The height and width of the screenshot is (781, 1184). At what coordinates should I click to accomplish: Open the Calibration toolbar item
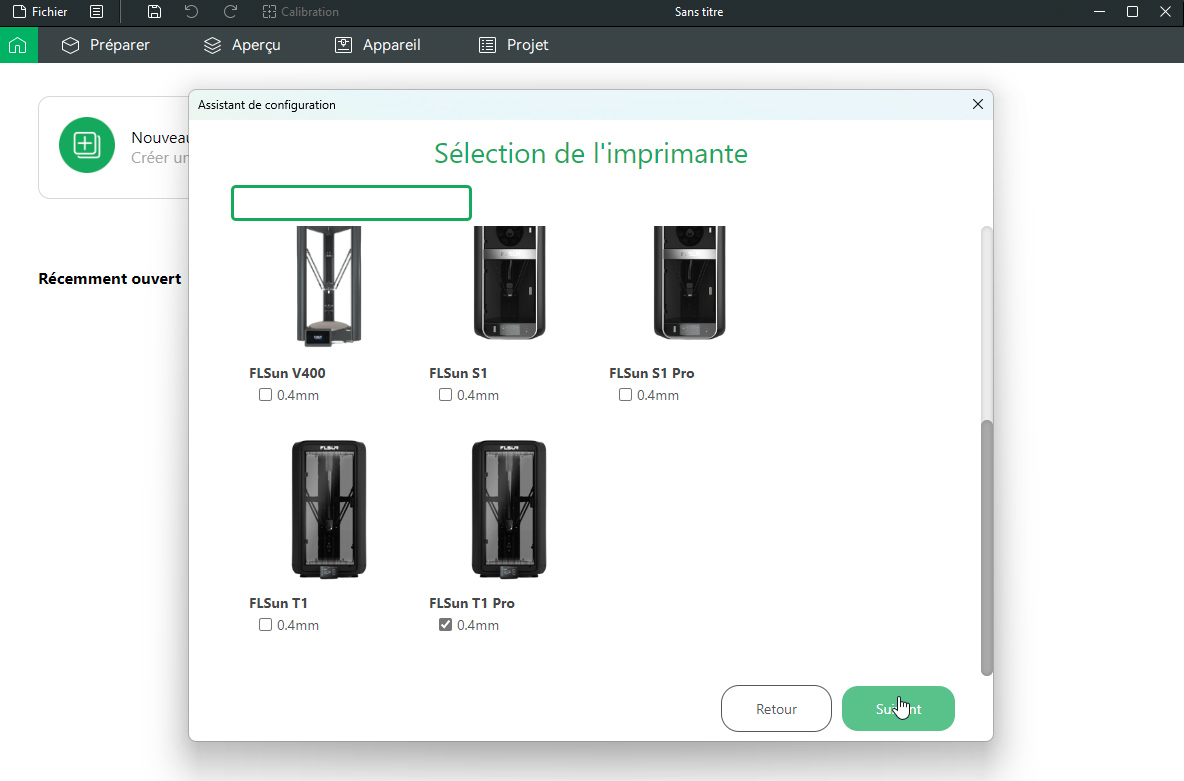[301, 11]
